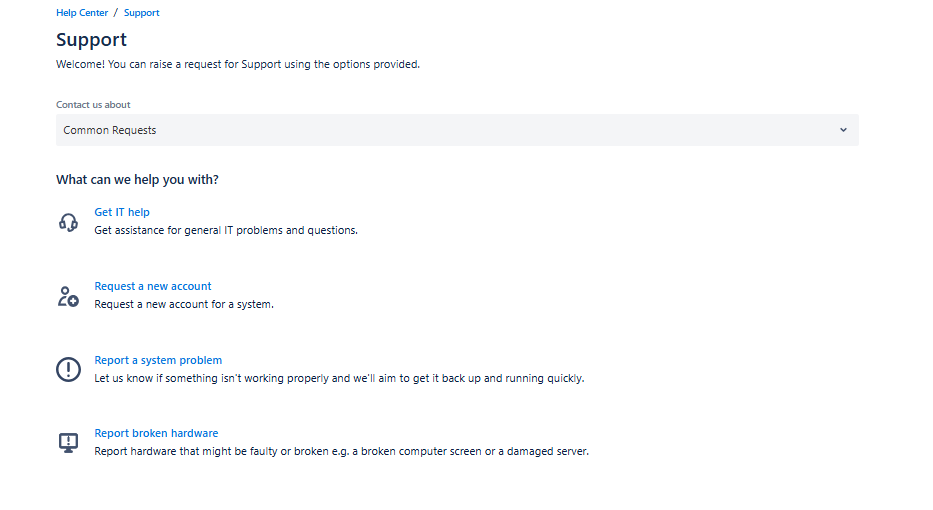Click the headset icon for IT help
The image size is (933, 510).
click(68, 222)
